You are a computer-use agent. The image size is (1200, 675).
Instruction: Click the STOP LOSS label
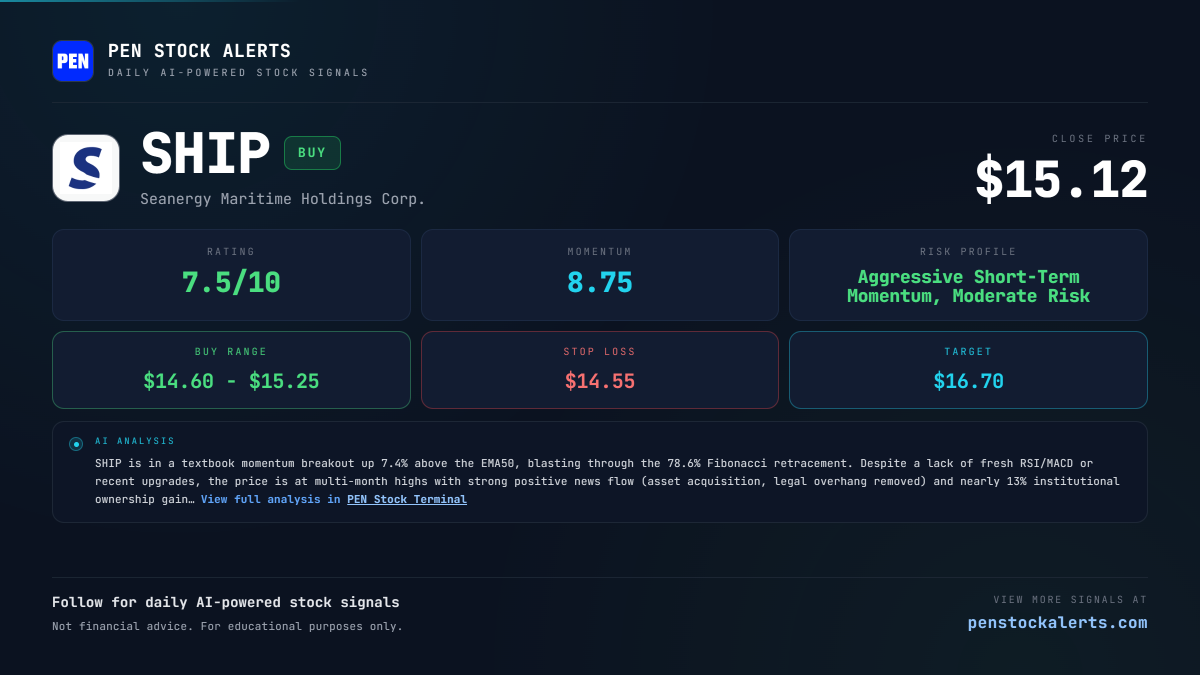[x=600, y=352]
